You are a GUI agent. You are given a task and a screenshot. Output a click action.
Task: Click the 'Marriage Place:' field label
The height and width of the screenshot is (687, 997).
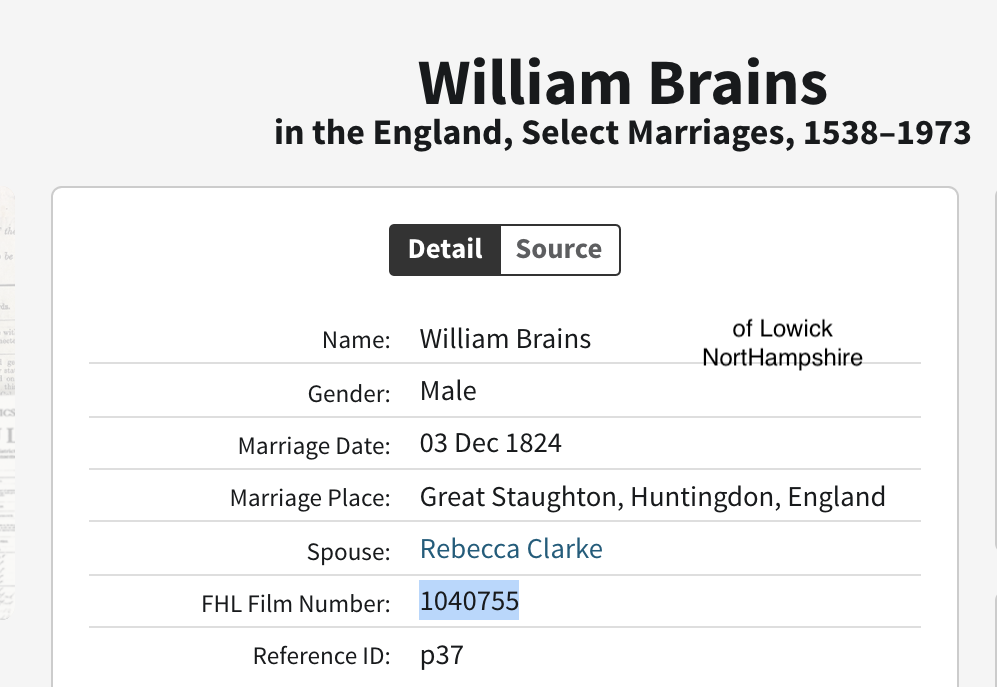(310, 499)
